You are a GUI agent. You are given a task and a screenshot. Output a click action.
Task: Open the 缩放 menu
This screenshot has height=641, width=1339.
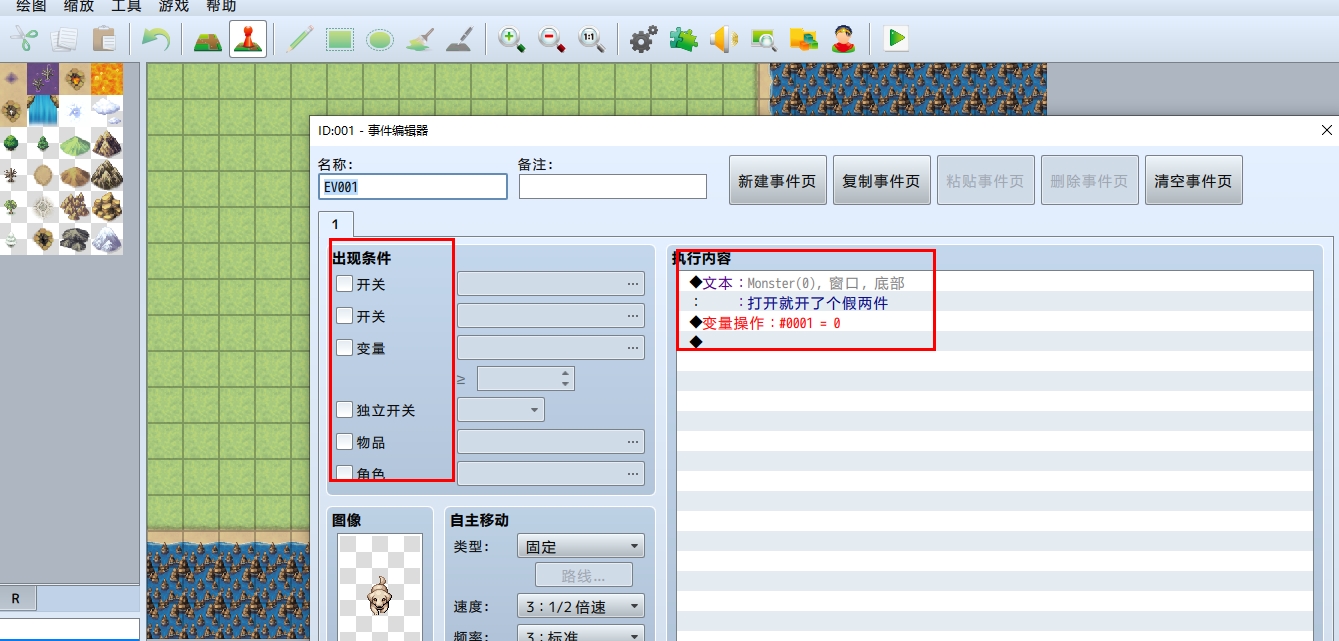pyautogui.click(x=79, y=6)
